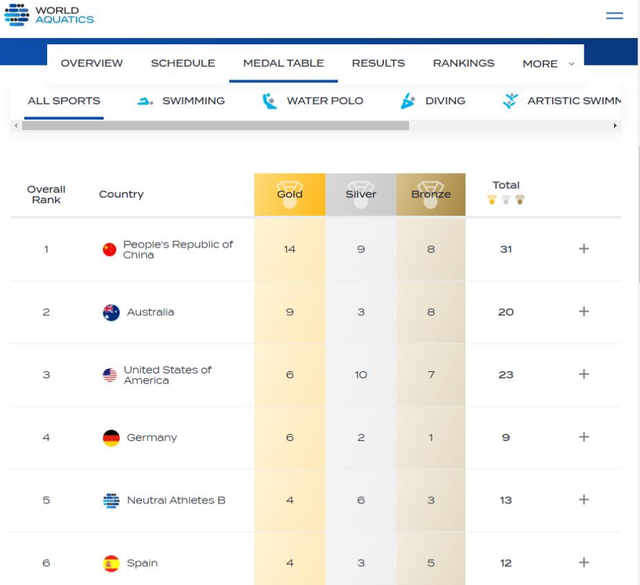Click the Gold column header
The image size is (640, 585).
[x=290, y=194]
